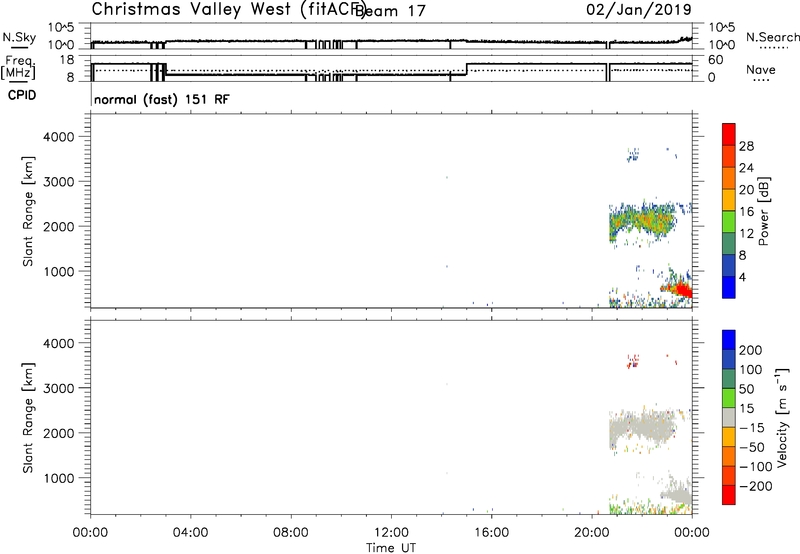Image resolution: width=800 pixels, height=554 pixels.
Task: Click the '18' tick on frequency axis
Action: [66, 60]
